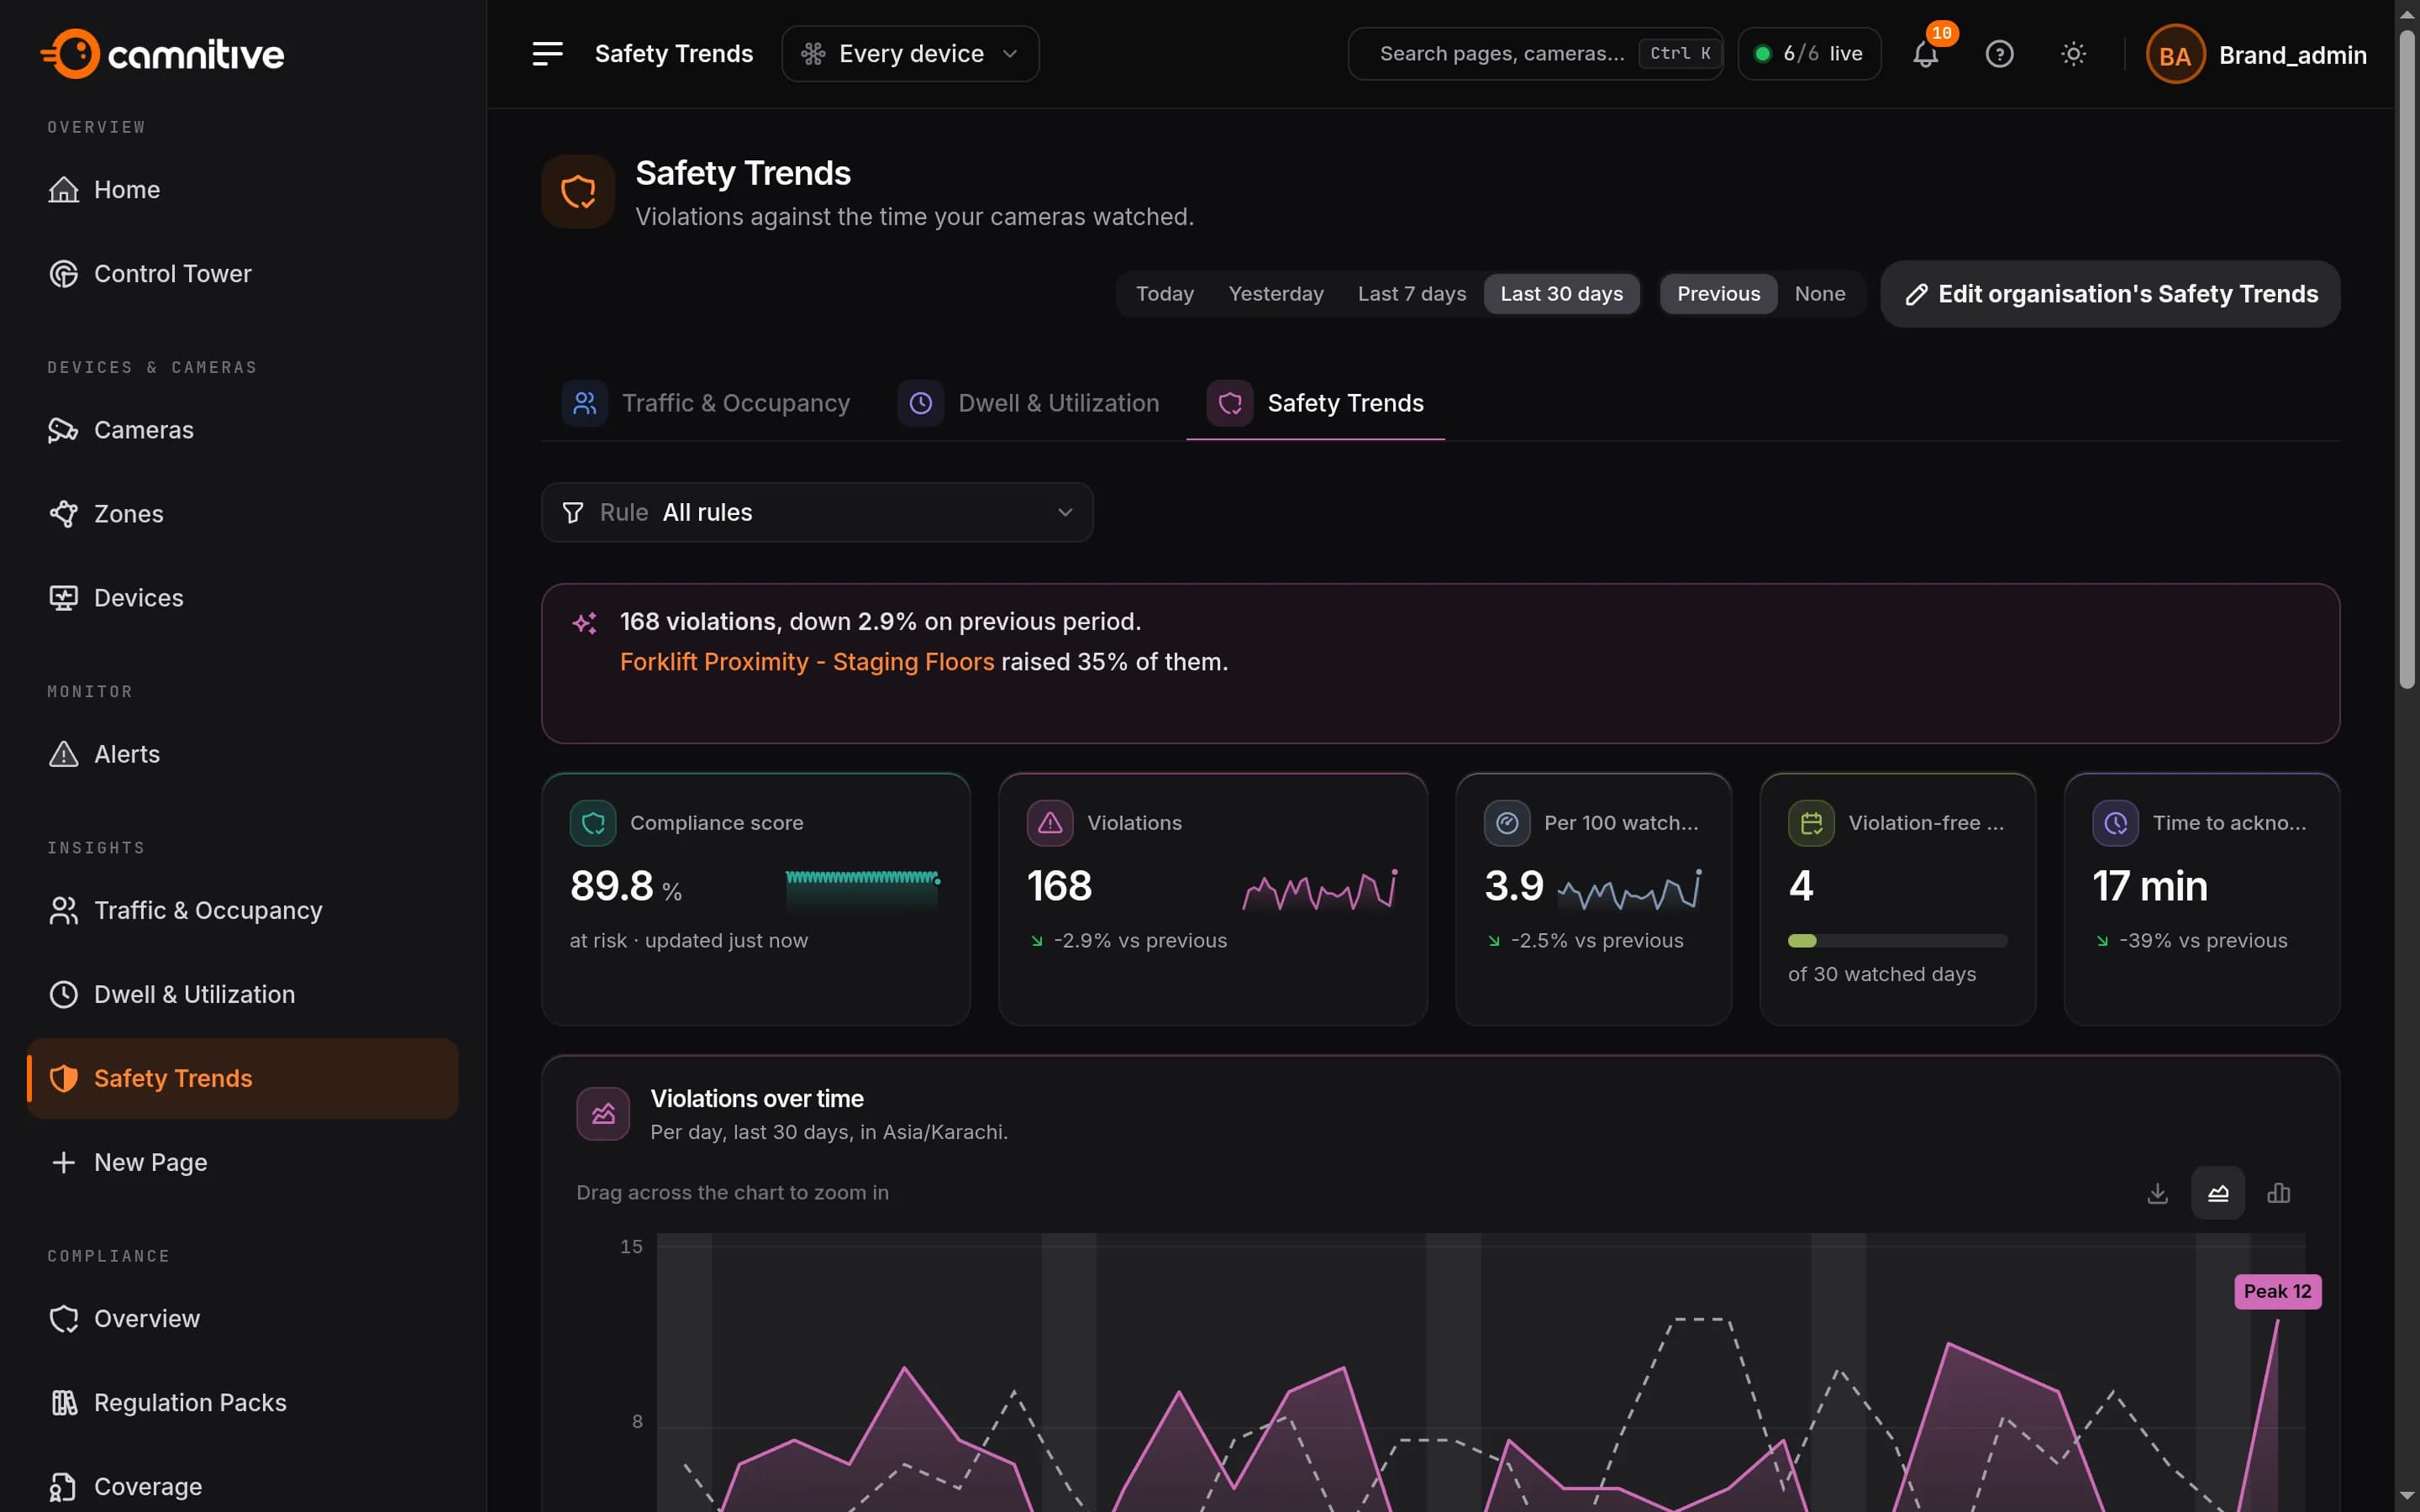The height and width of the screenshot is (1512, 2420).
Task: Open the help question mark icon
Action: click(1999, 54)
